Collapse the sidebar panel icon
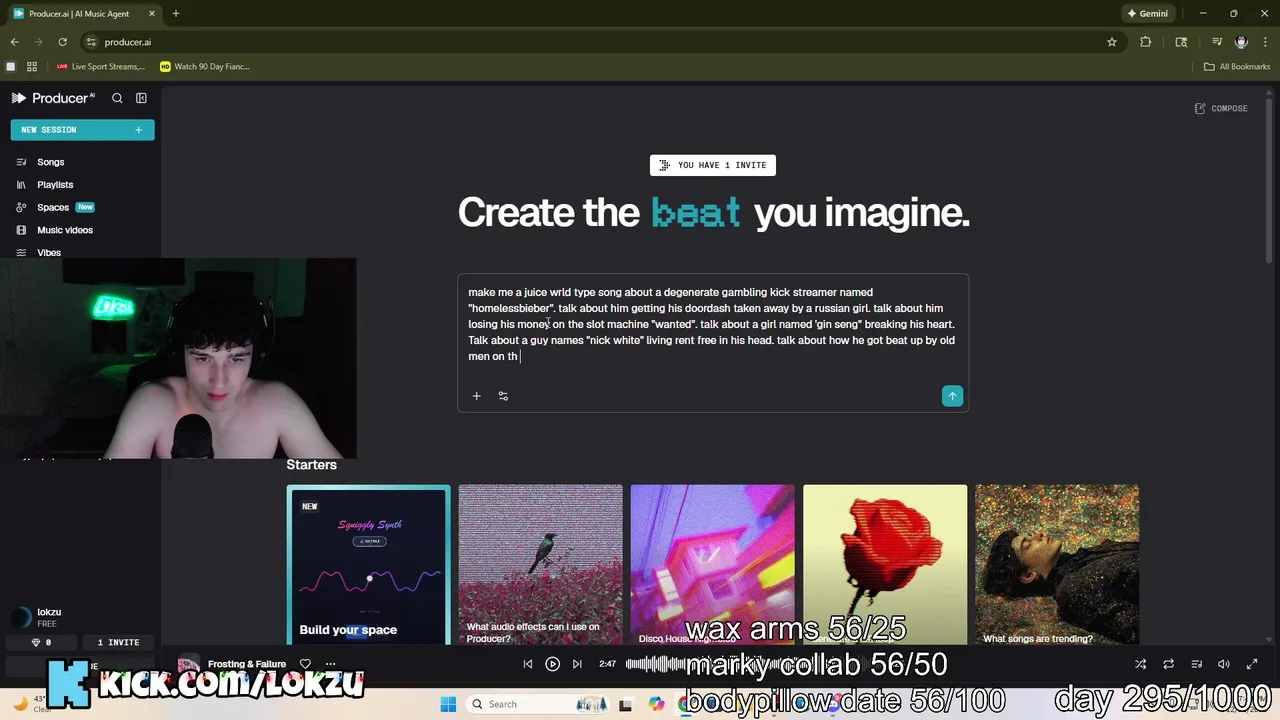The image size is (1280, 720). [141, 98]
